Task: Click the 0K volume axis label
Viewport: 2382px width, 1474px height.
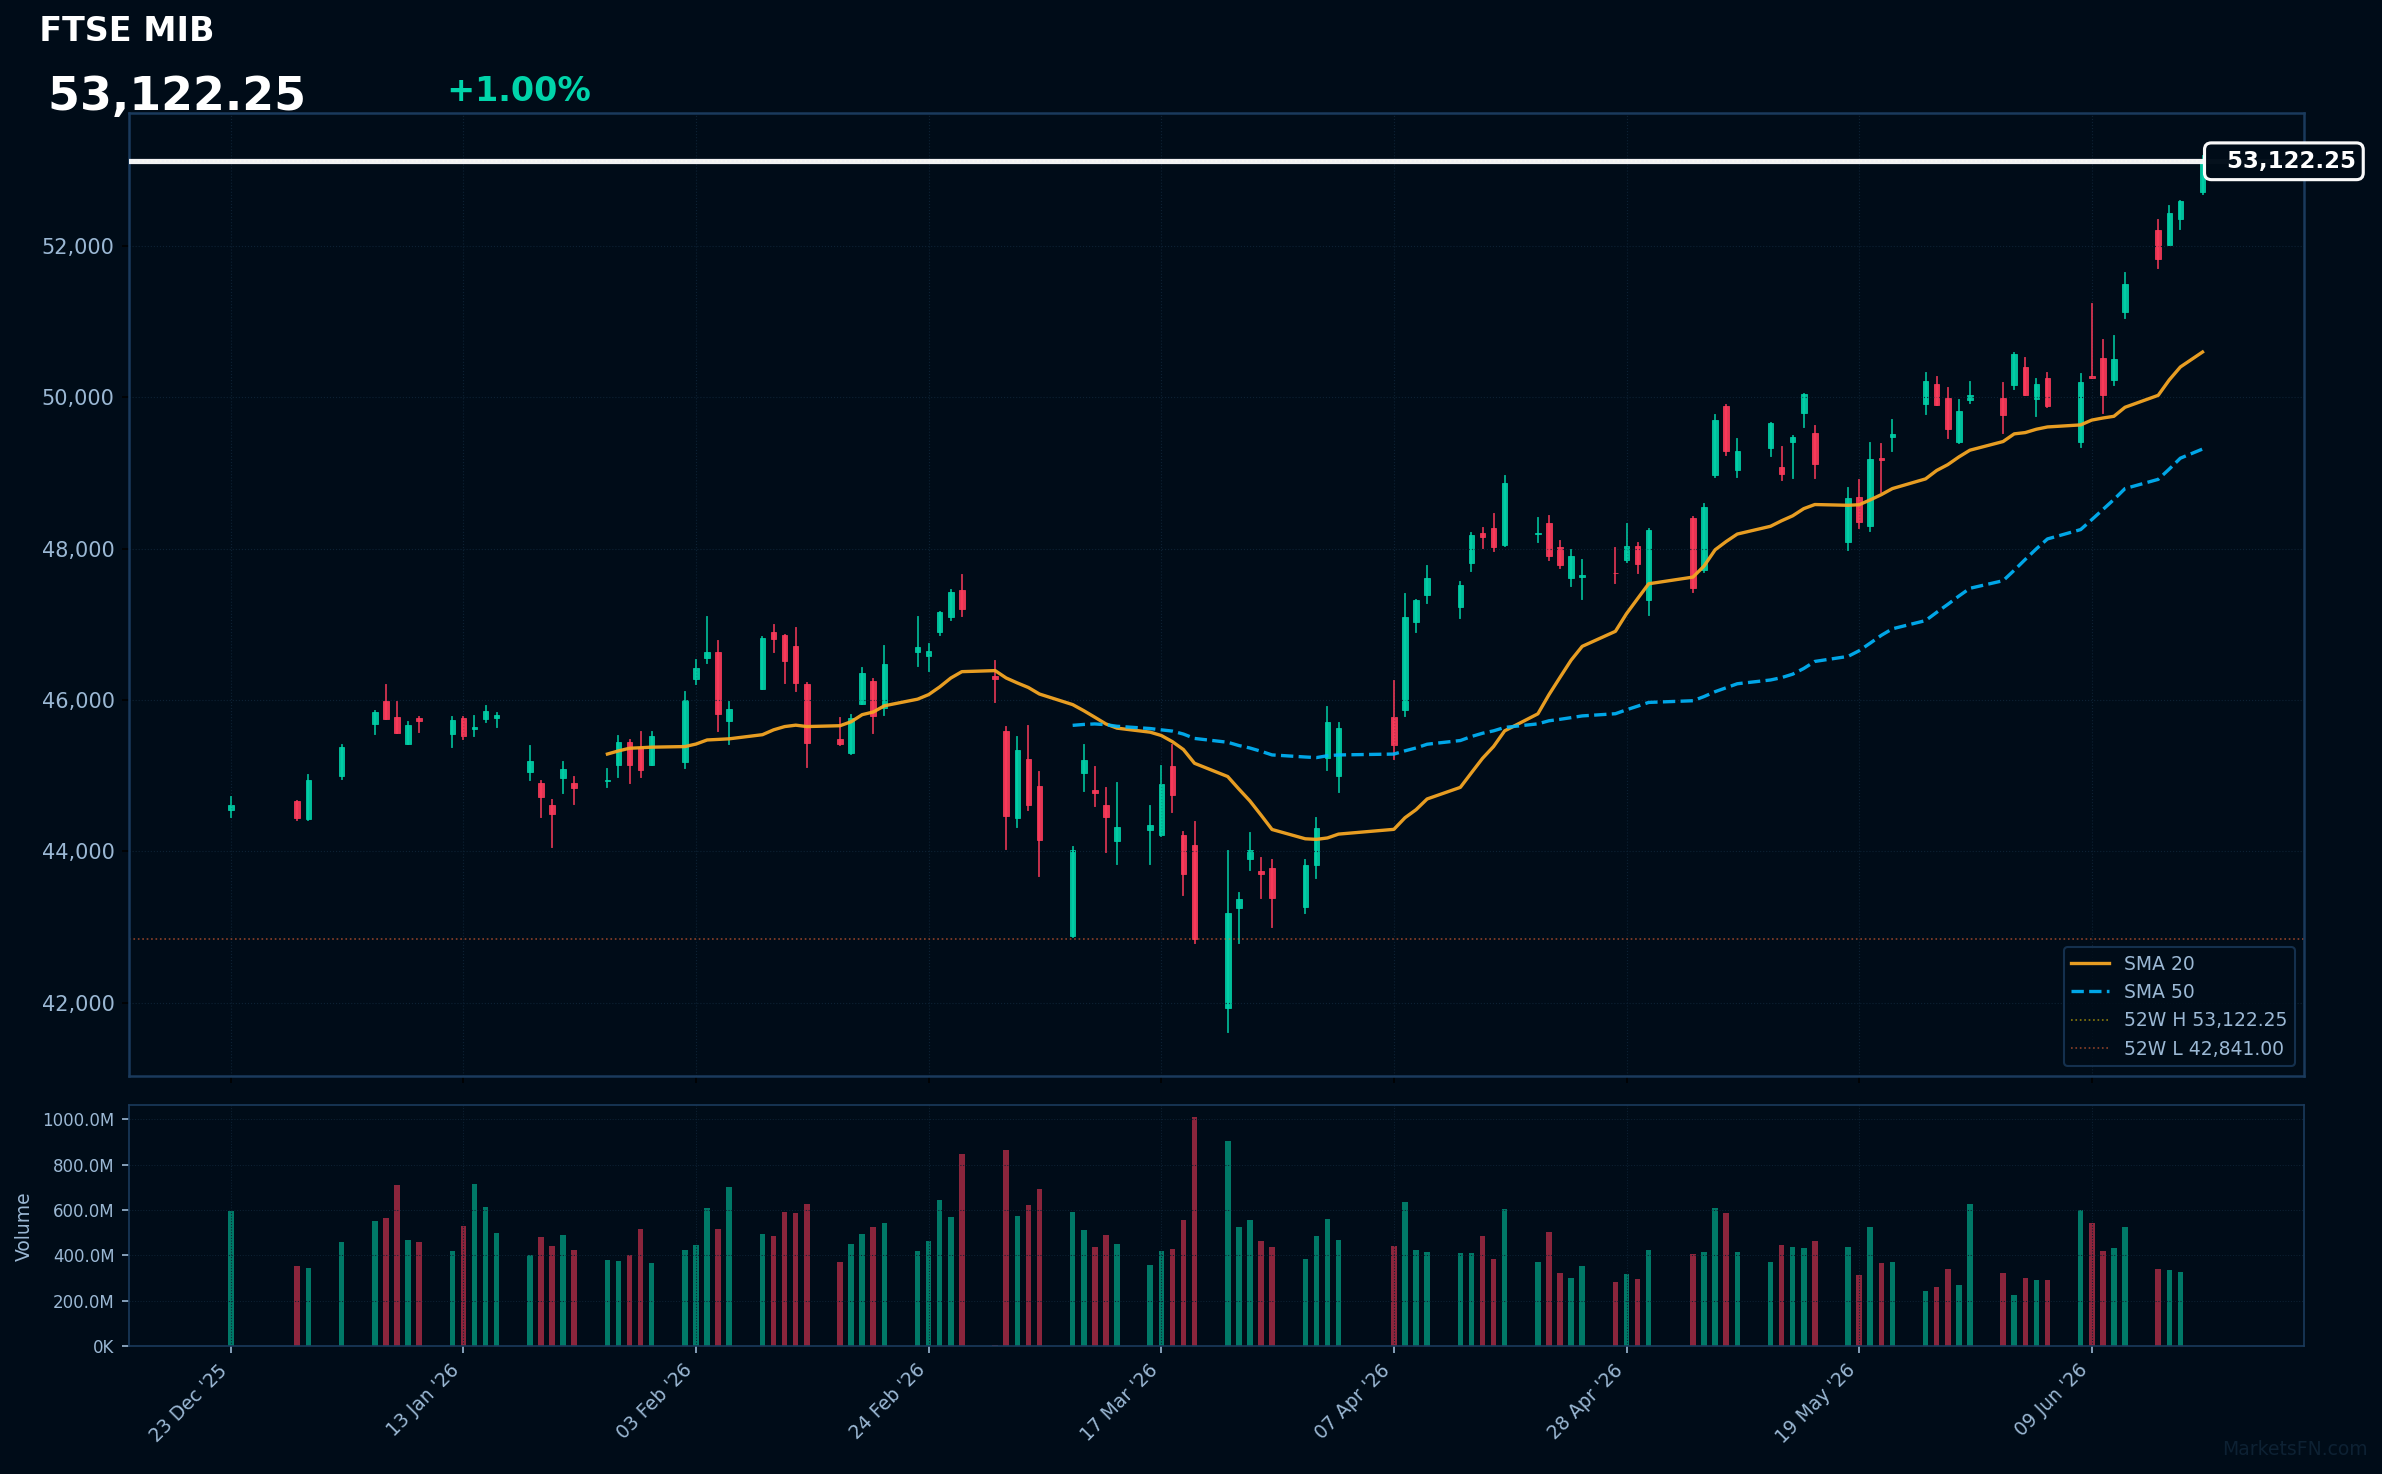Action: [103, 1347]
